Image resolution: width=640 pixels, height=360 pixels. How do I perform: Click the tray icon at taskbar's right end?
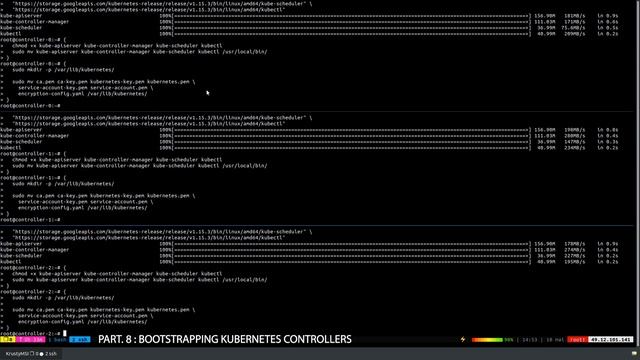(634, 353)
